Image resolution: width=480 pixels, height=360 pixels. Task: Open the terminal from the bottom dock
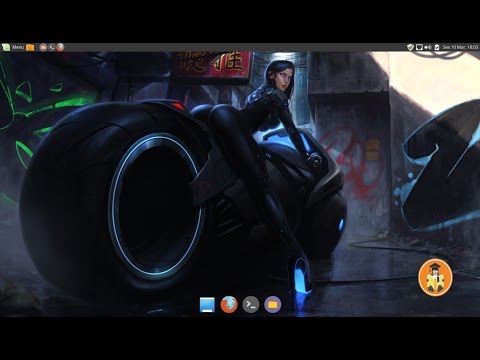point(251,304)
